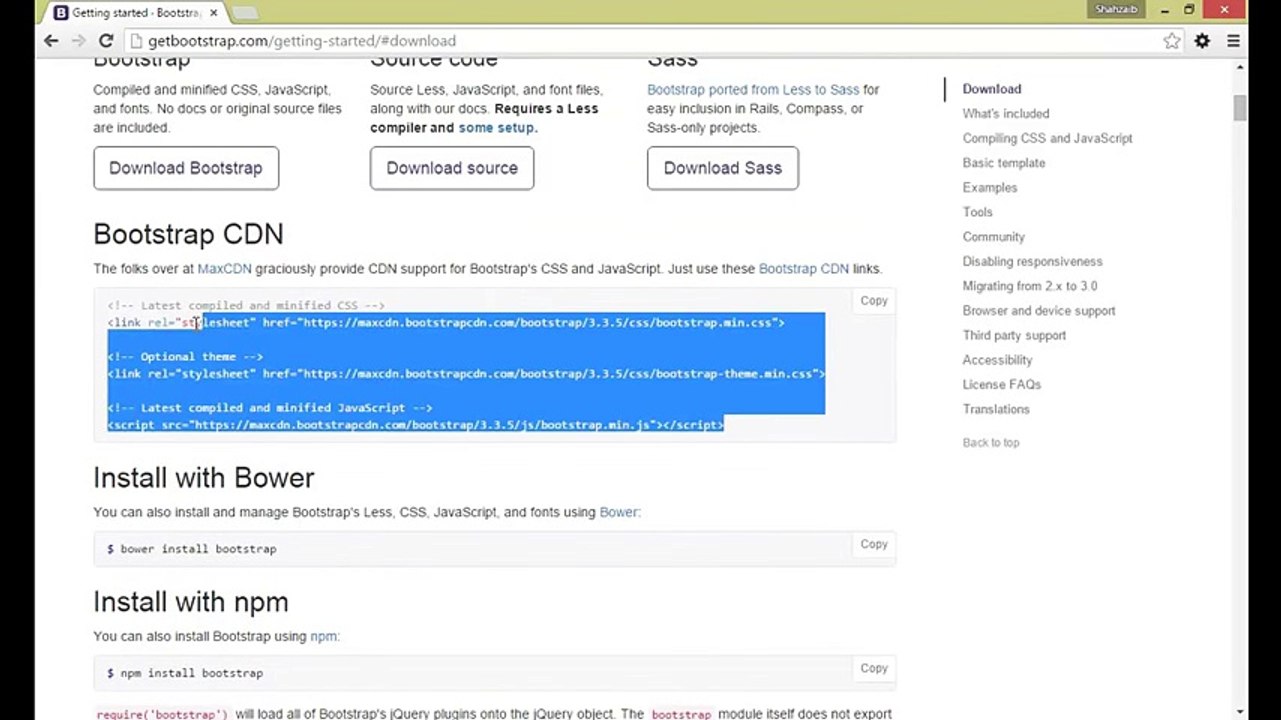
Task: Click the 'Install with Bower' heading
Action: [x=204, y=478]
